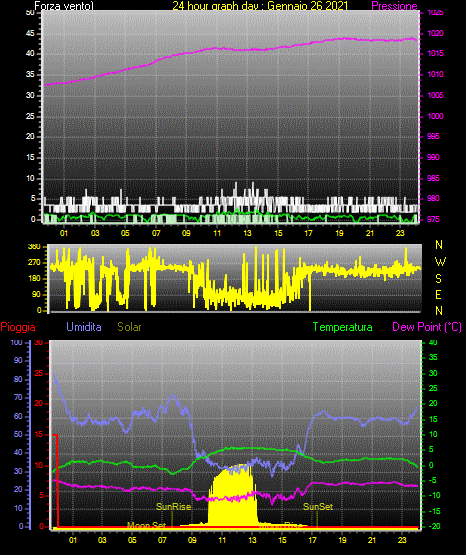Viewport: 466px width, 555px height.
Task: Click the 'S' wind direction letter
Action: 438,279
